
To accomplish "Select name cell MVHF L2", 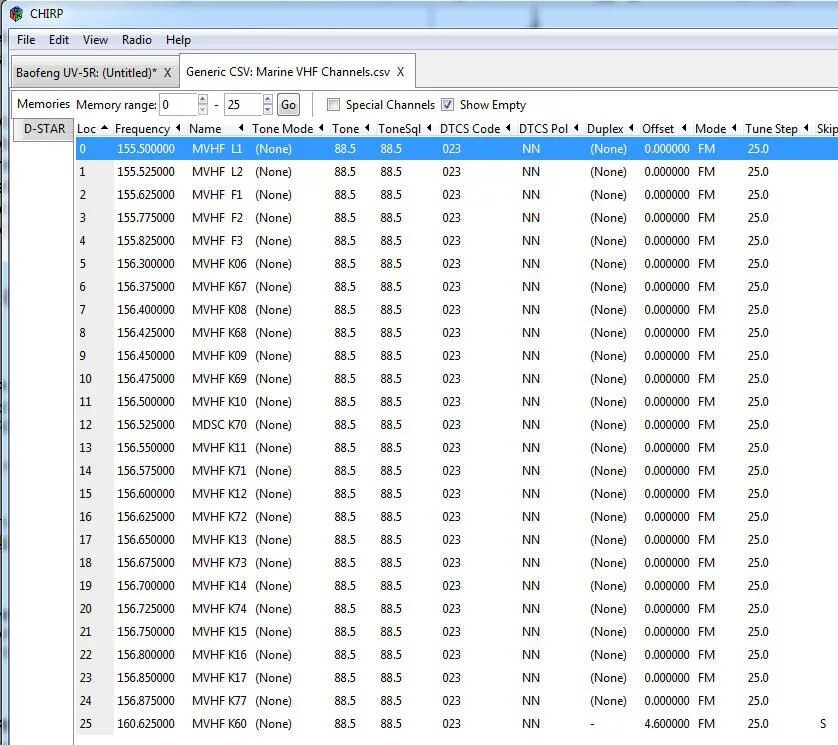I will click(x=218, y=172).
